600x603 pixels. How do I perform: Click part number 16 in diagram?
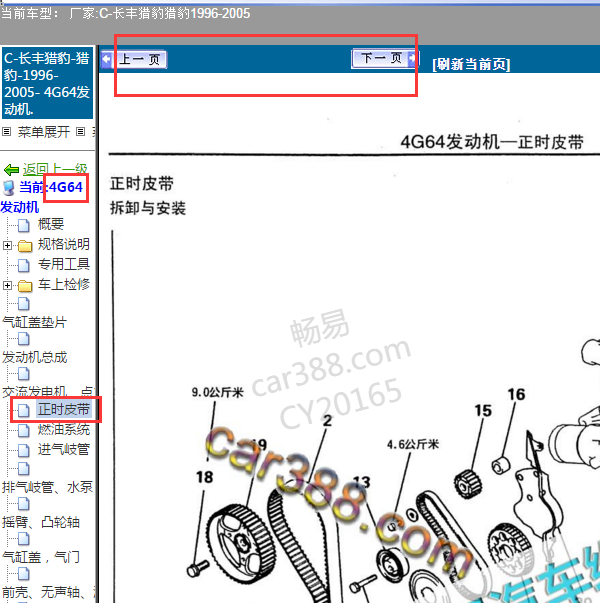coord(516,394)
